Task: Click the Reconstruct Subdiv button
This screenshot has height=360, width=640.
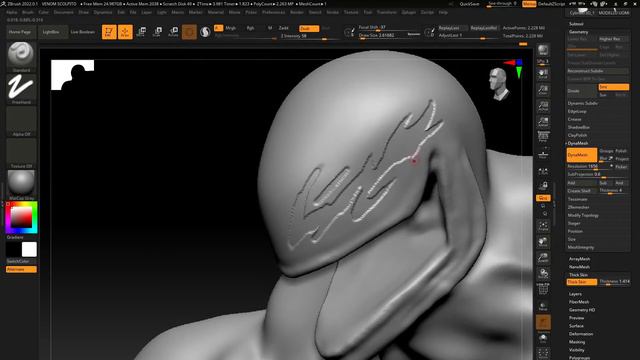Action: (598, 71)
